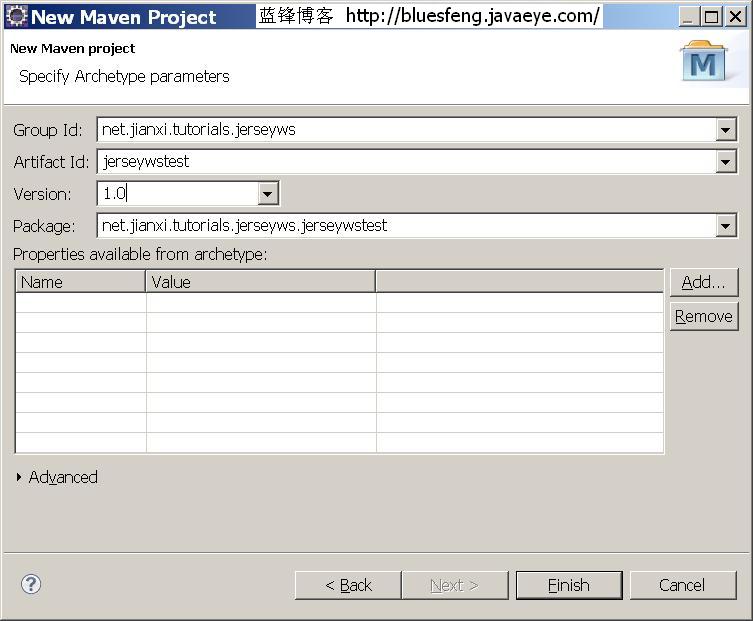Viewport: 753px width, 621px height.
Task: Open the Group Id dropdown arrow
Action: point(726,130)
